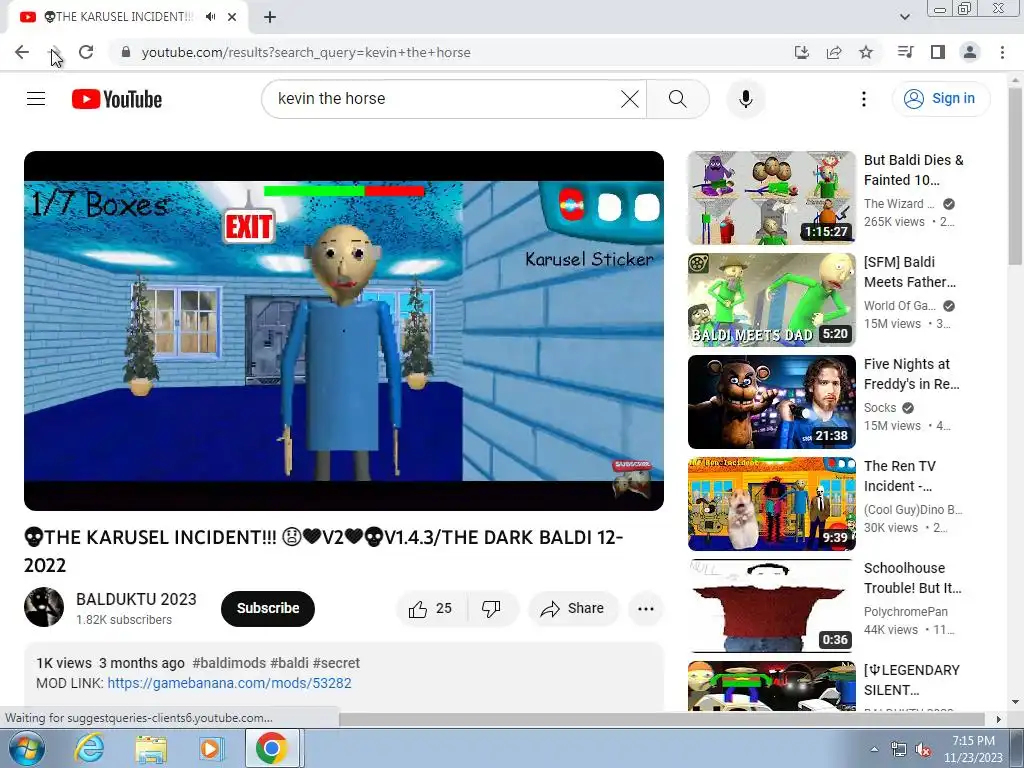Open BALDUKTU 2023 channel name

[136, 599]
